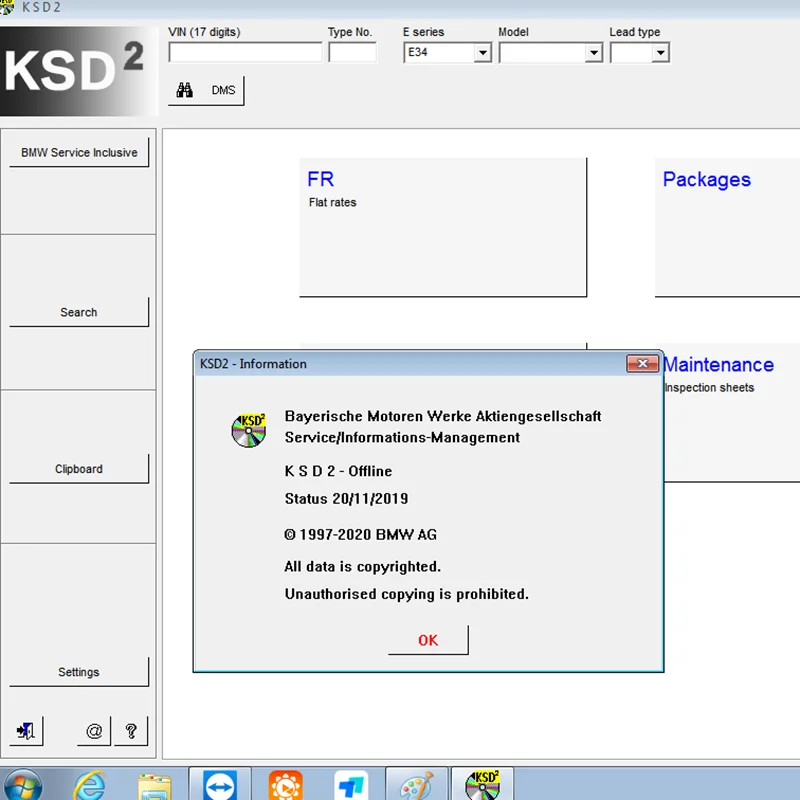Expand the Model dropdown

coord(593,53)
